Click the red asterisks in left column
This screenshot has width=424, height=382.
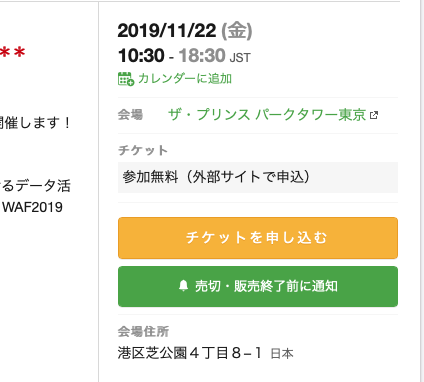pyautogui.click(x=13, y=53)
